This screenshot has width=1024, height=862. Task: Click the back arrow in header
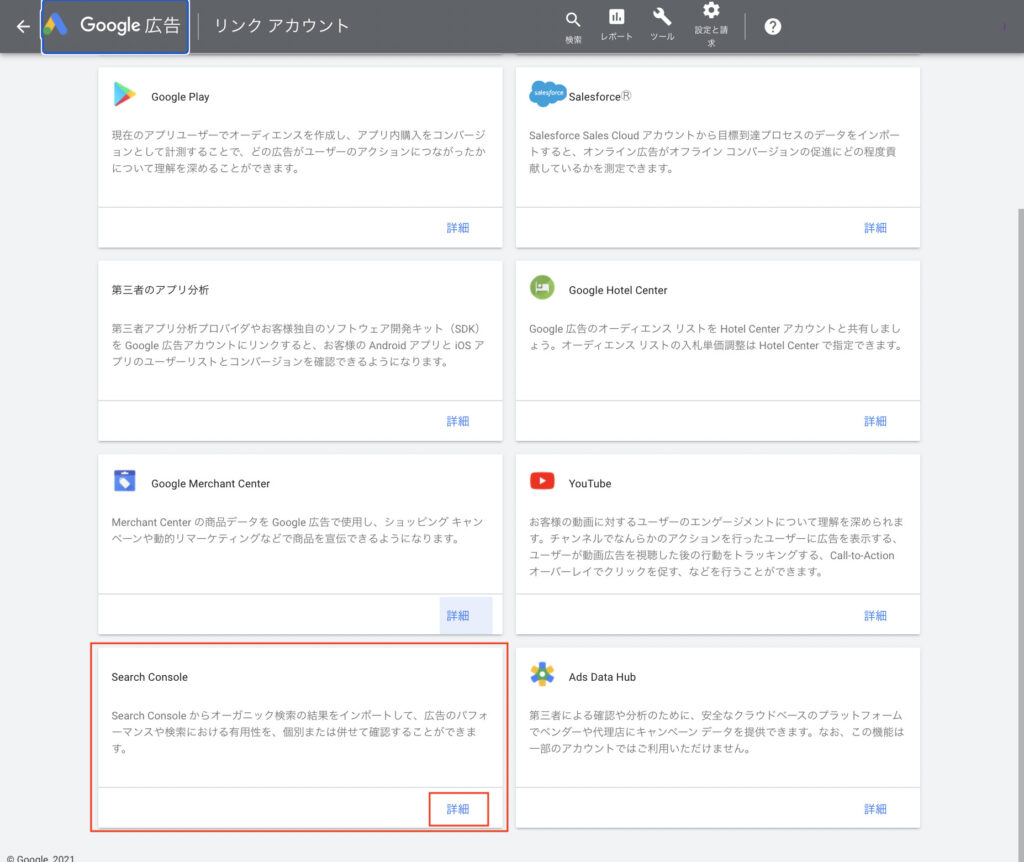pyautogui.click(x=23, y=26)
